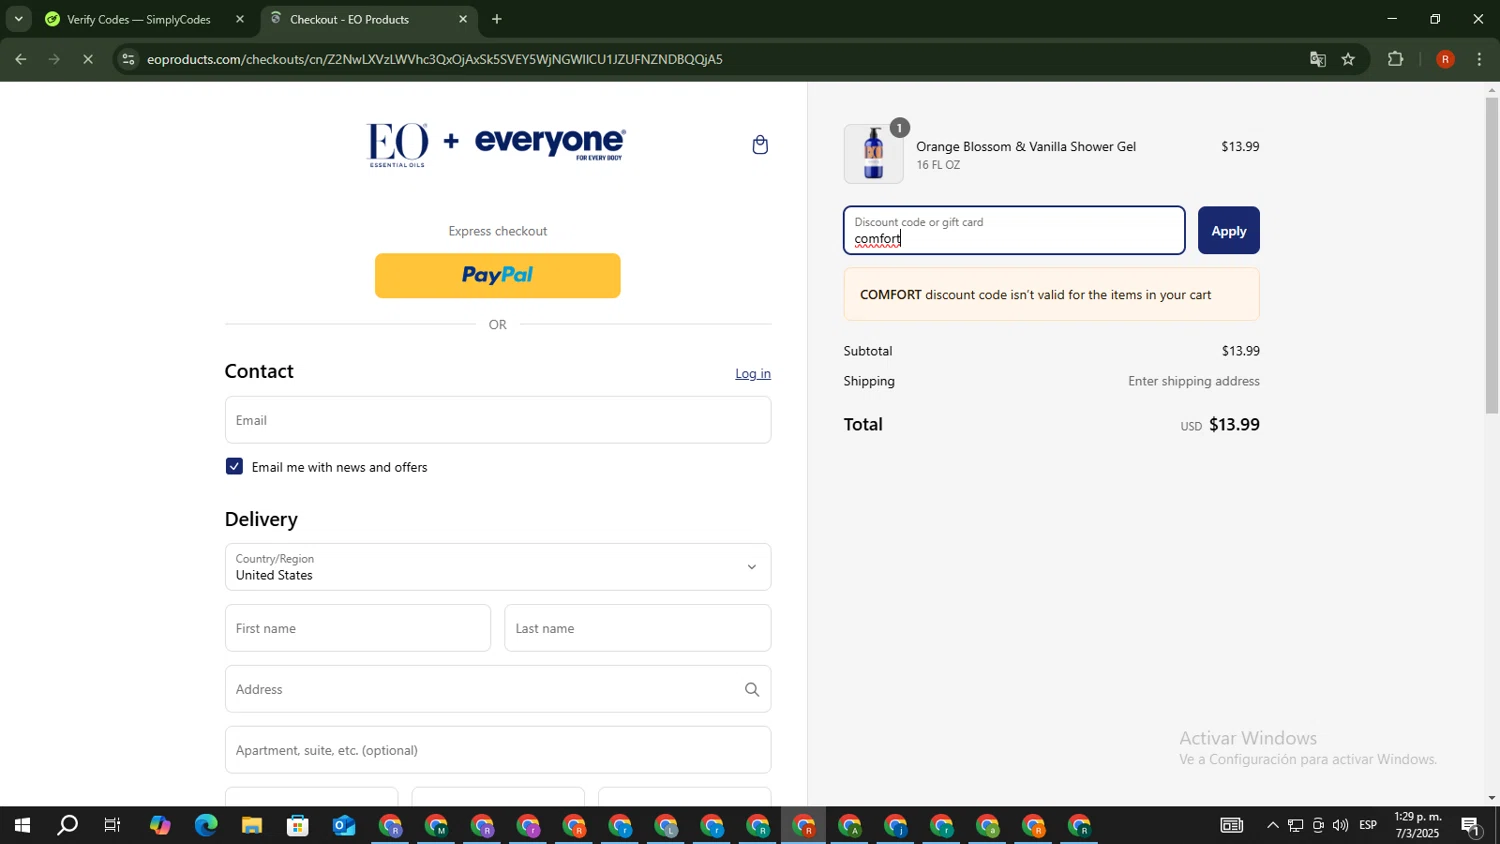The image size is (1500, 844).
Task: Click the browser address bar URL
Action: [x=435, y=59]
